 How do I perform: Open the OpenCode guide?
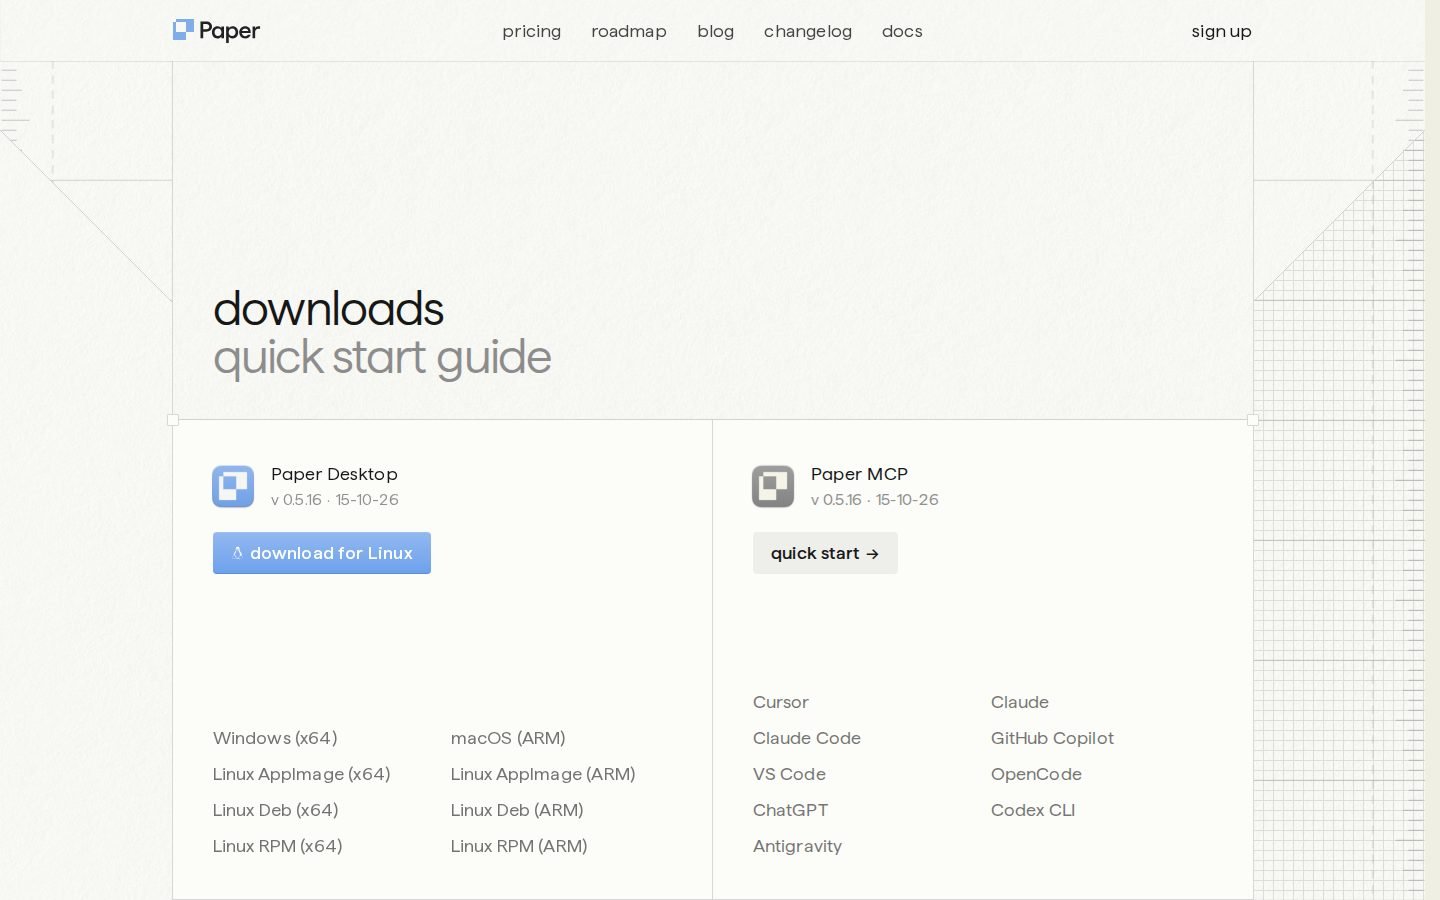(1036, 774)
